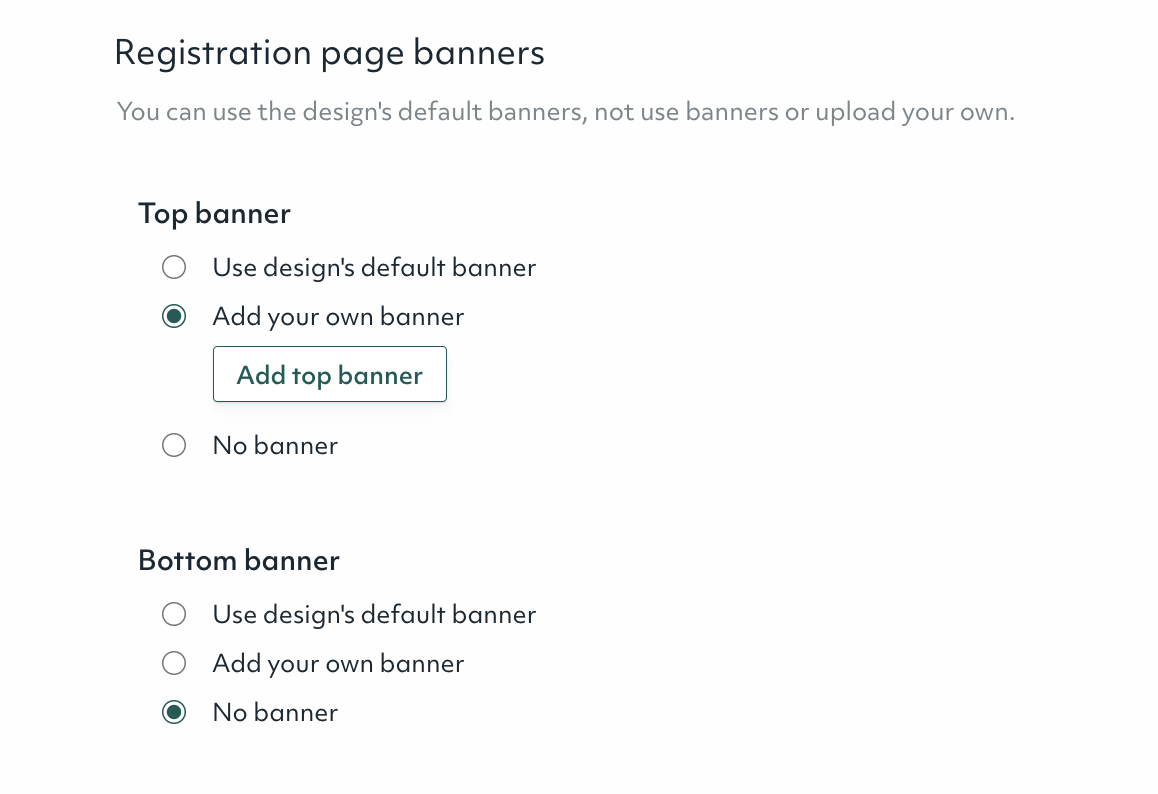Click the "Registration page banners" heading

[x=329, y=52]
